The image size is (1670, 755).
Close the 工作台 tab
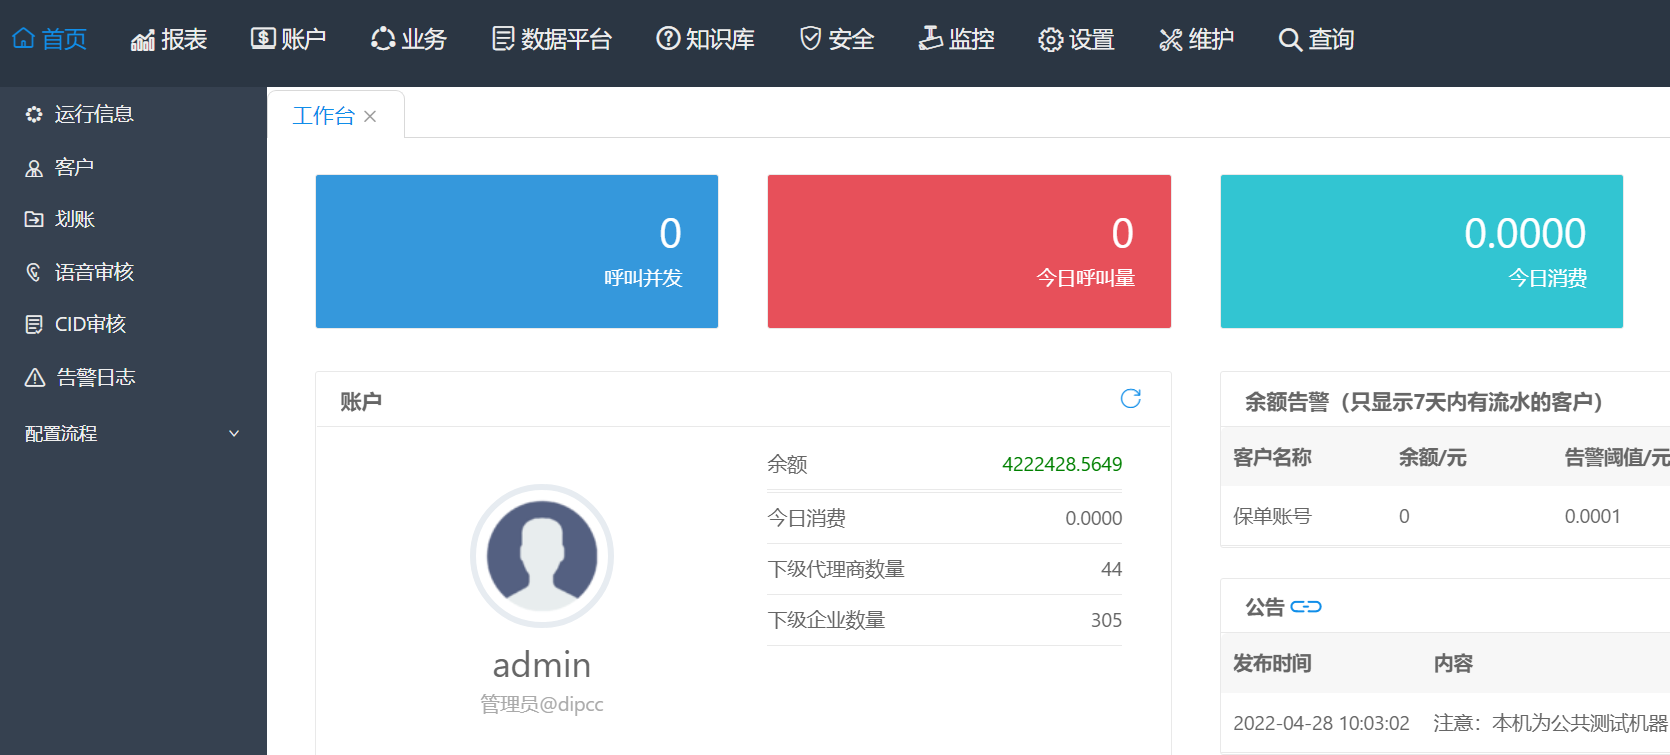pos(370,117)
